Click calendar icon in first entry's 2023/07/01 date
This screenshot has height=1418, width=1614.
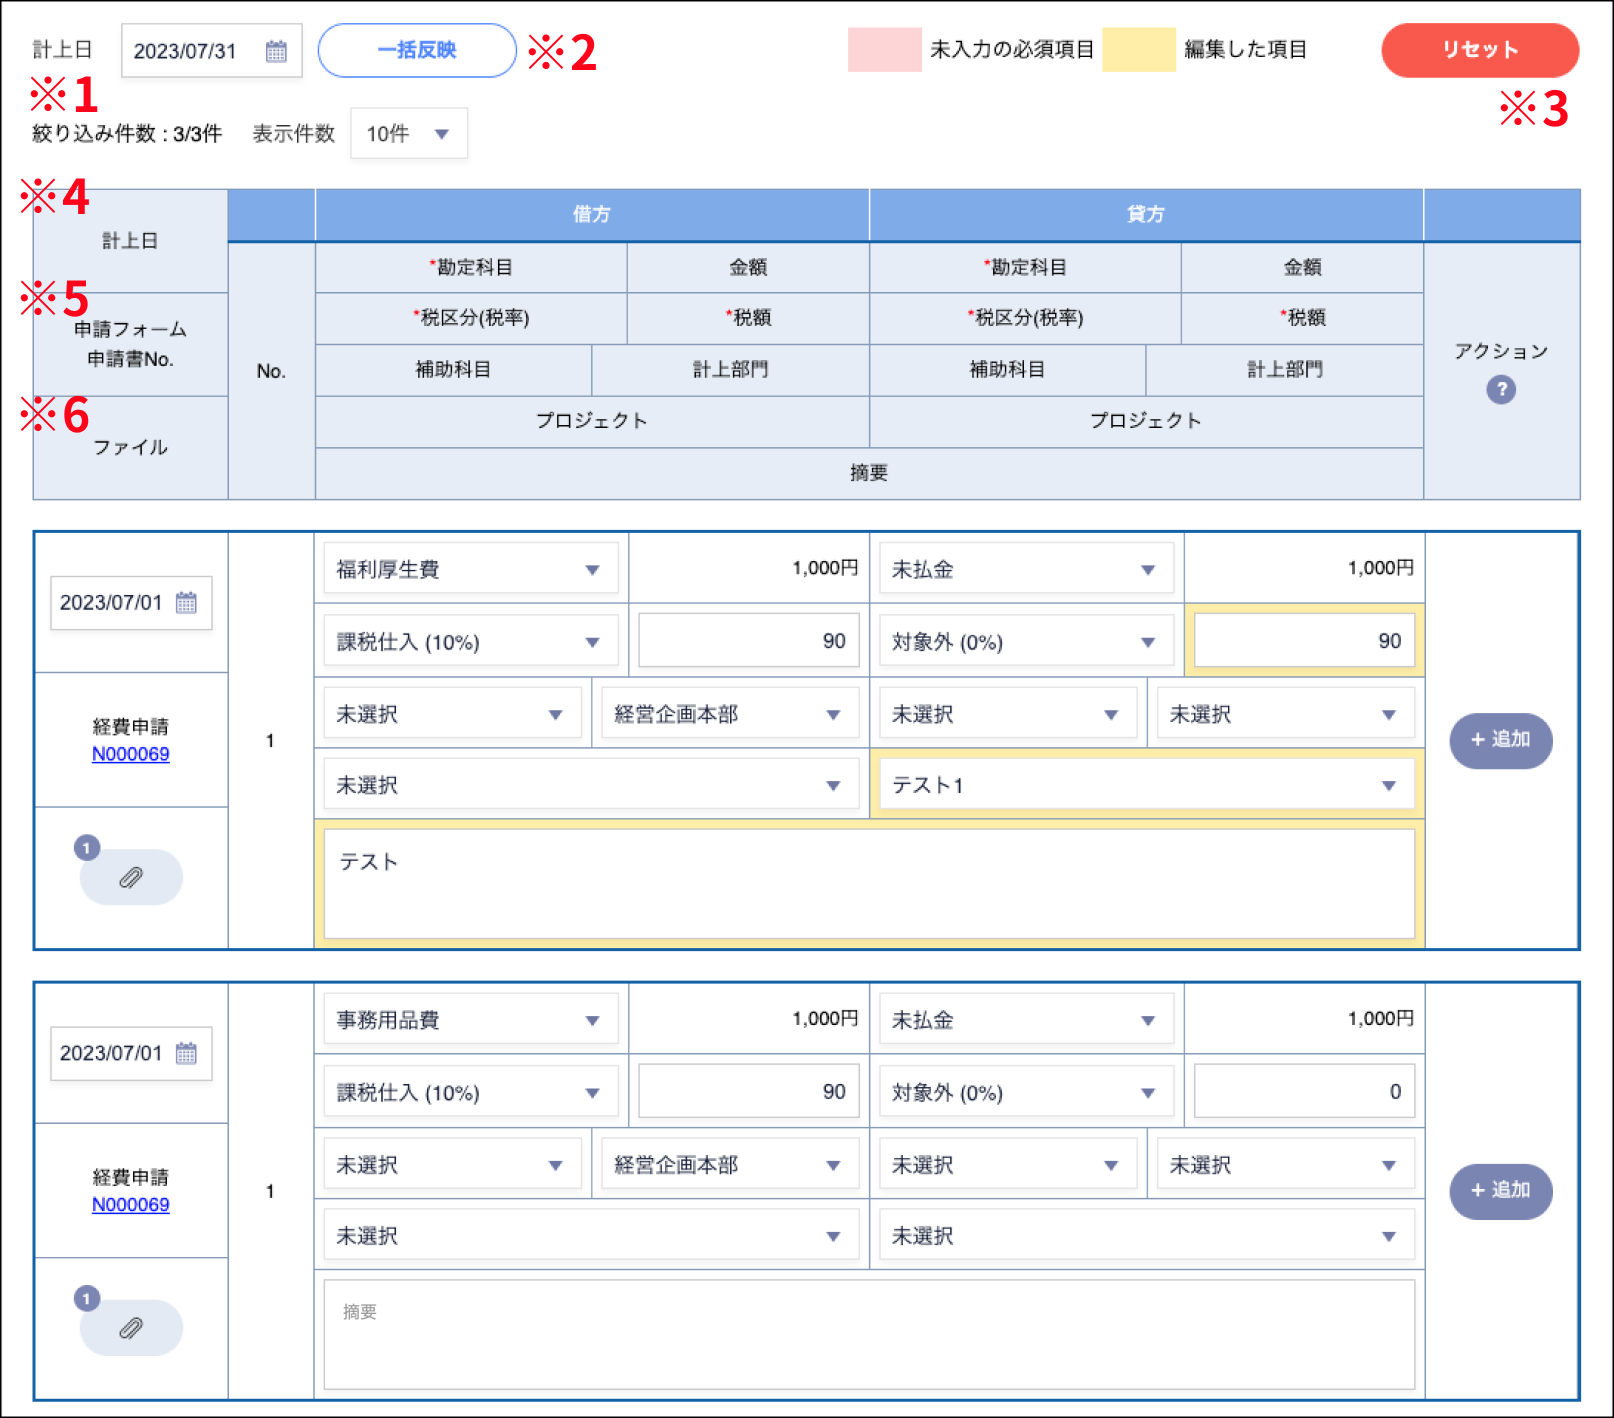coord(186,603)
